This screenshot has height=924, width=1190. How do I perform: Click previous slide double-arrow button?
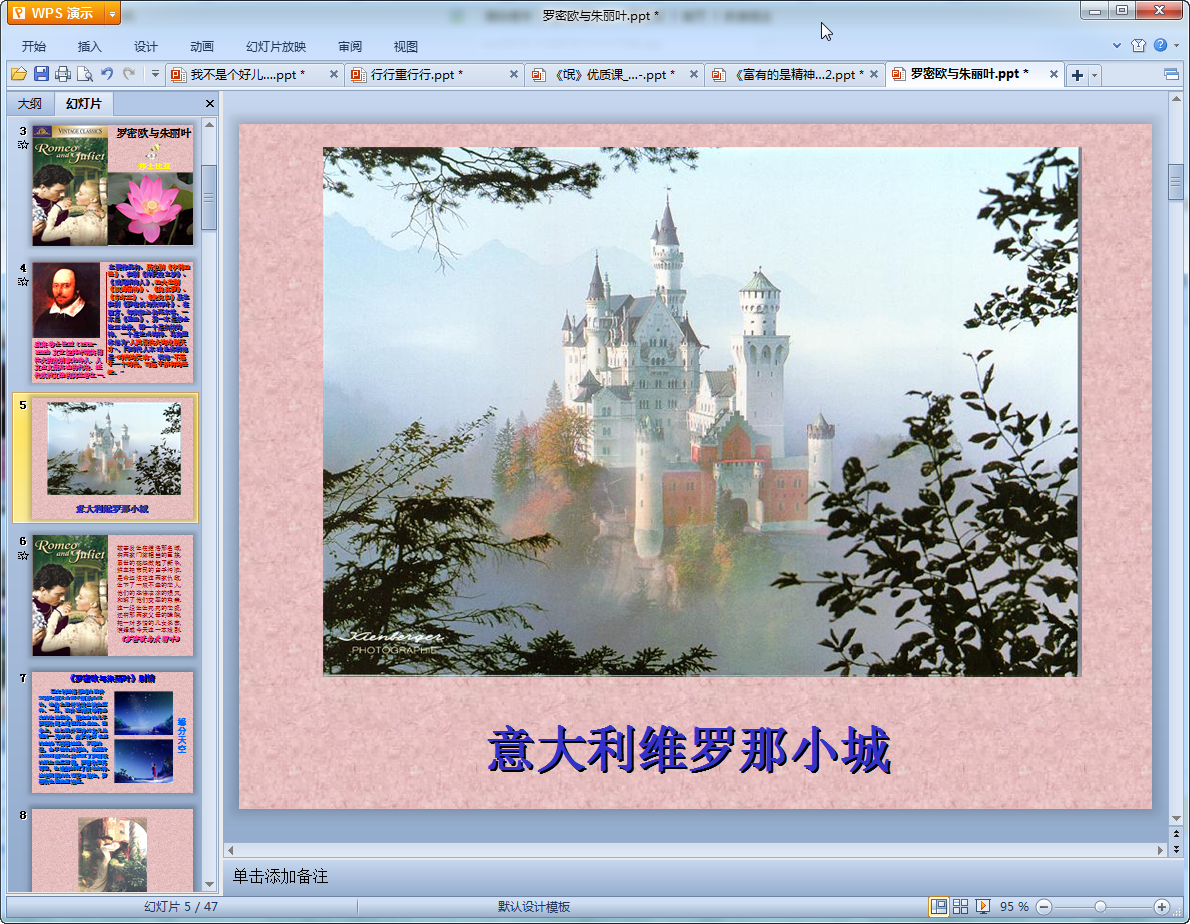(1176, 834)
